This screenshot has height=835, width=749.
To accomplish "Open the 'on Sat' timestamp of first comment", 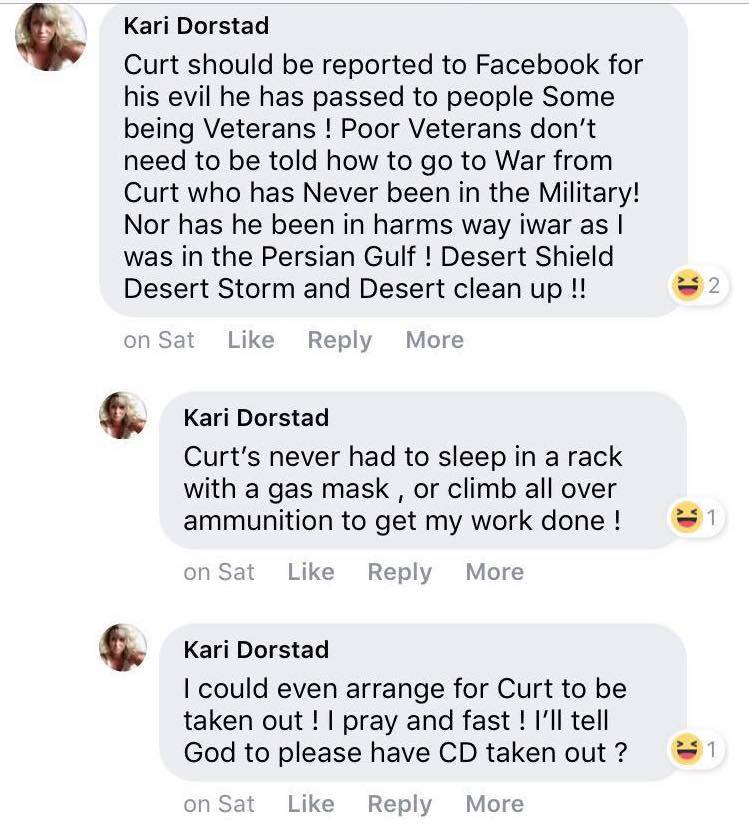I will click(159, 340).
